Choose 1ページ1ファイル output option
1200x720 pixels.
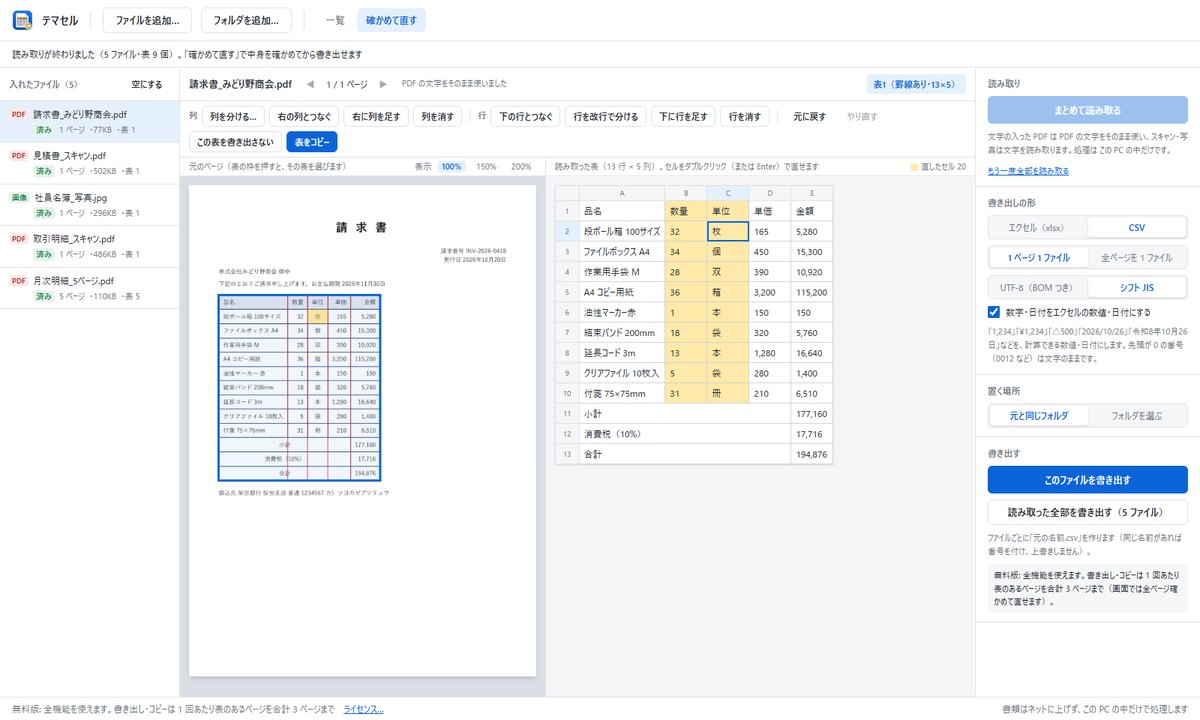point(1037,257)
